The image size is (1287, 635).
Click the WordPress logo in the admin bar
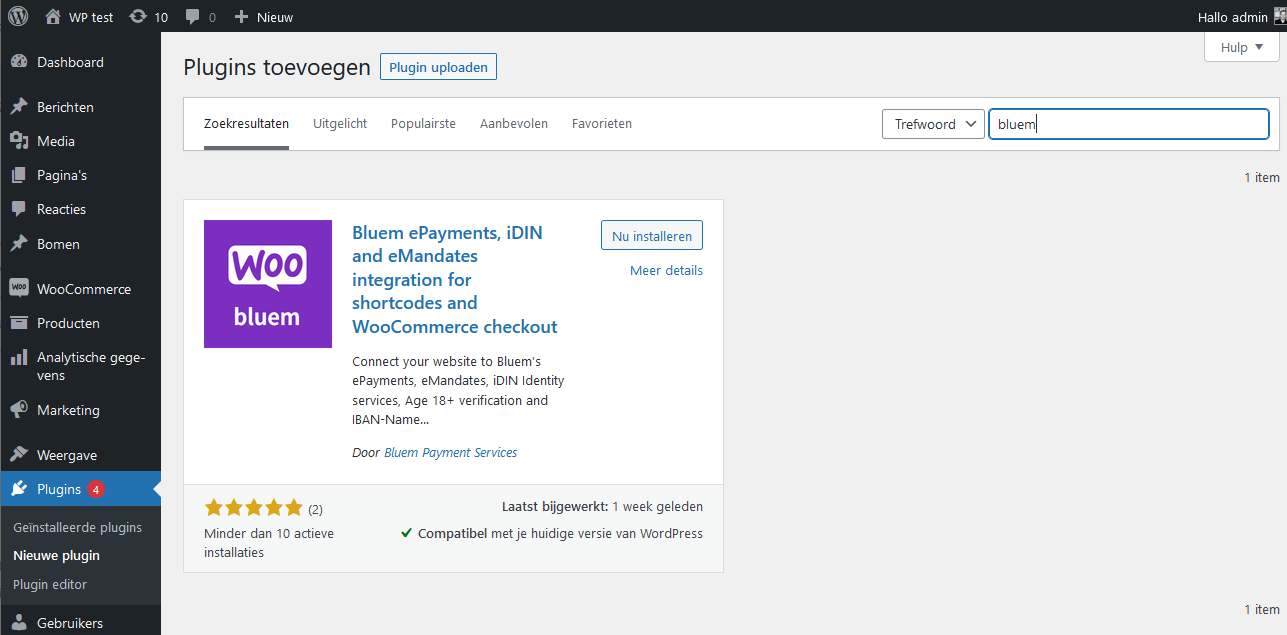click(x=17, y=16)
